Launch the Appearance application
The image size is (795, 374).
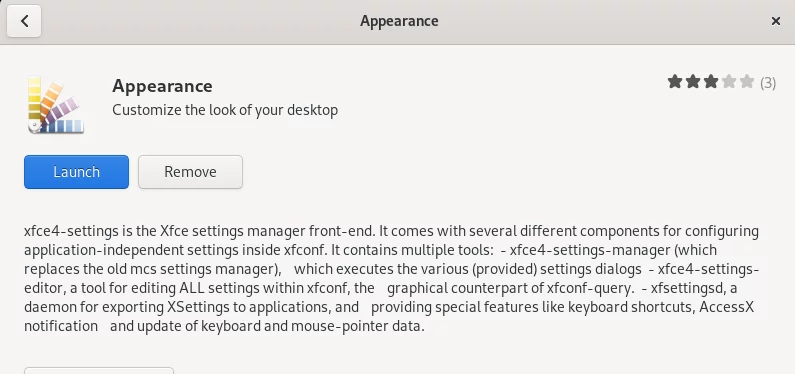[77, 172]
